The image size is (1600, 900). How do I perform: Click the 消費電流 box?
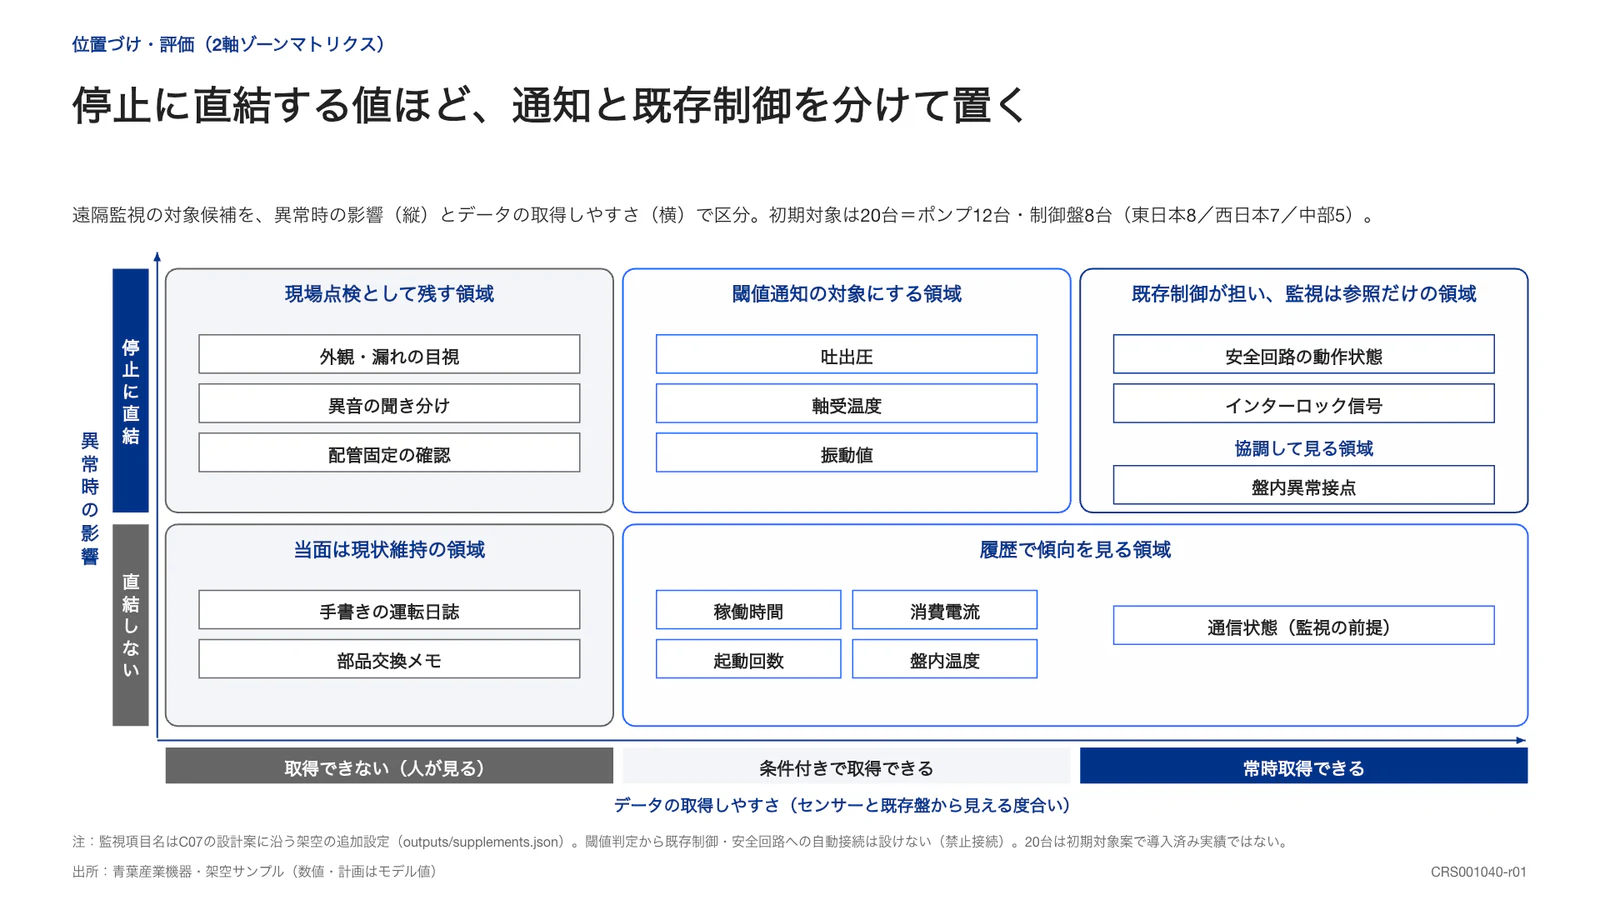click(x=944, y=610)
